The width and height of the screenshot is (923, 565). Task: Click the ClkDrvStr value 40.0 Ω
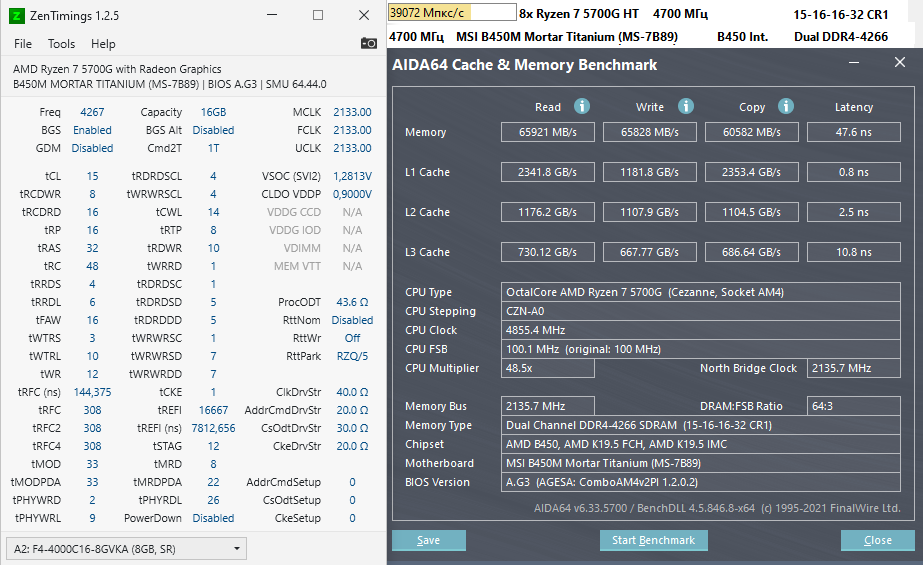352,392
